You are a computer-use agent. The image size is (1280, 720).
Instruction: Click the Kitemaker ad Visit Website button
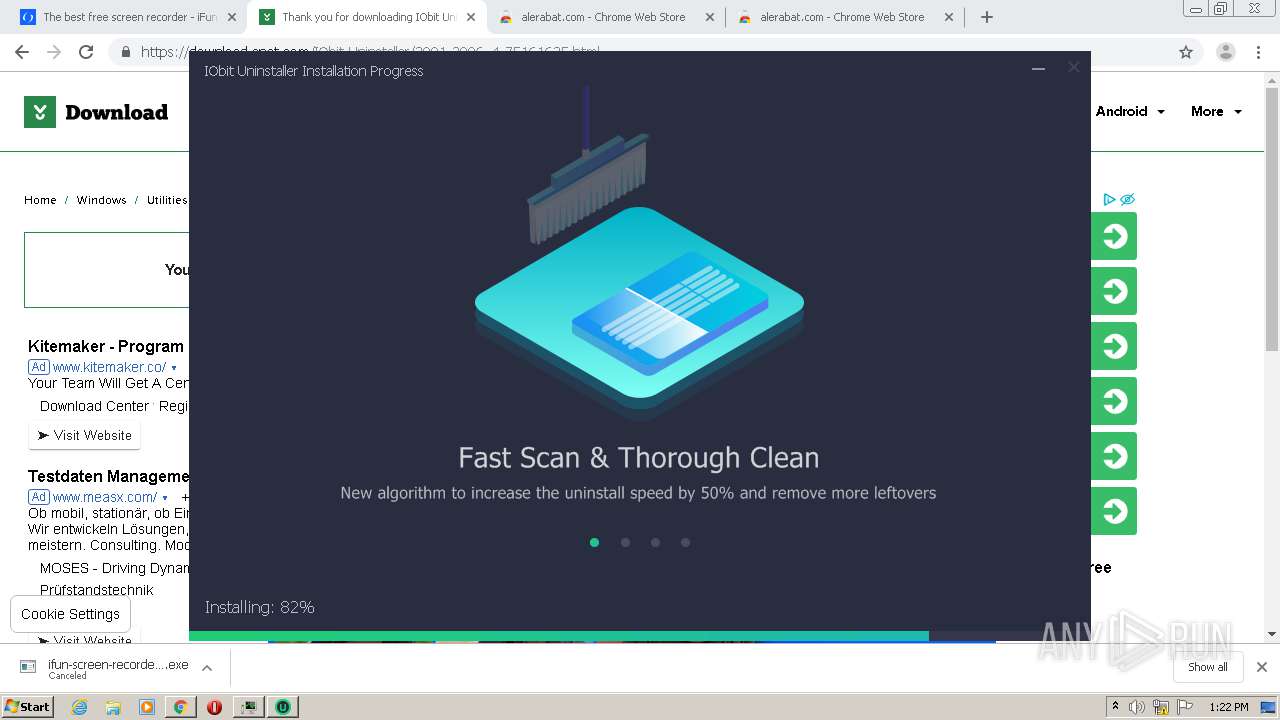[85, 435]
